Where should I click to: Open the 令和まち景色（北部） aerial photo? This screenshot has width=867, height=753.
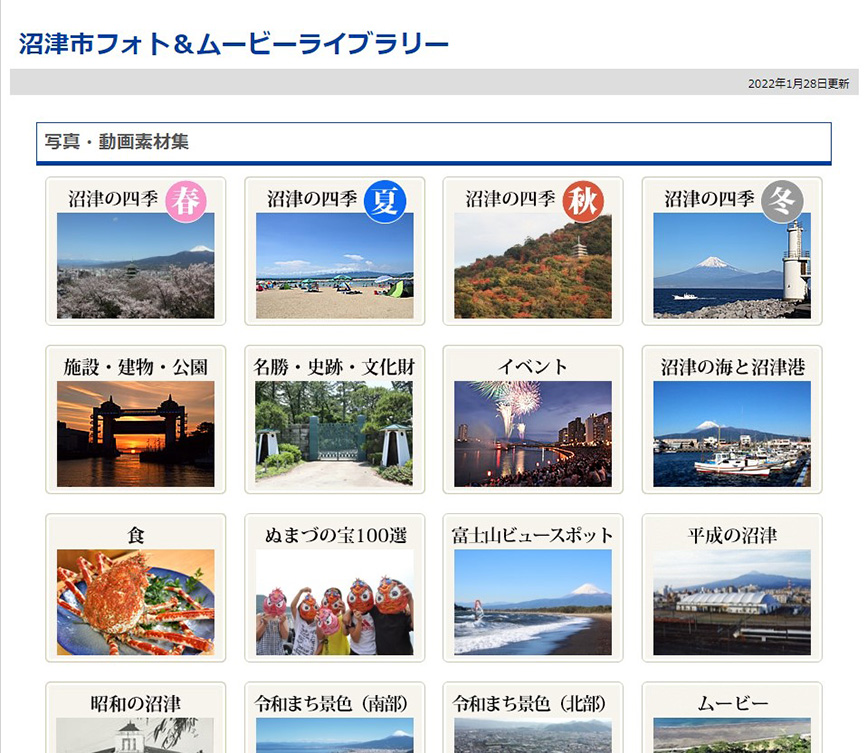533,735
